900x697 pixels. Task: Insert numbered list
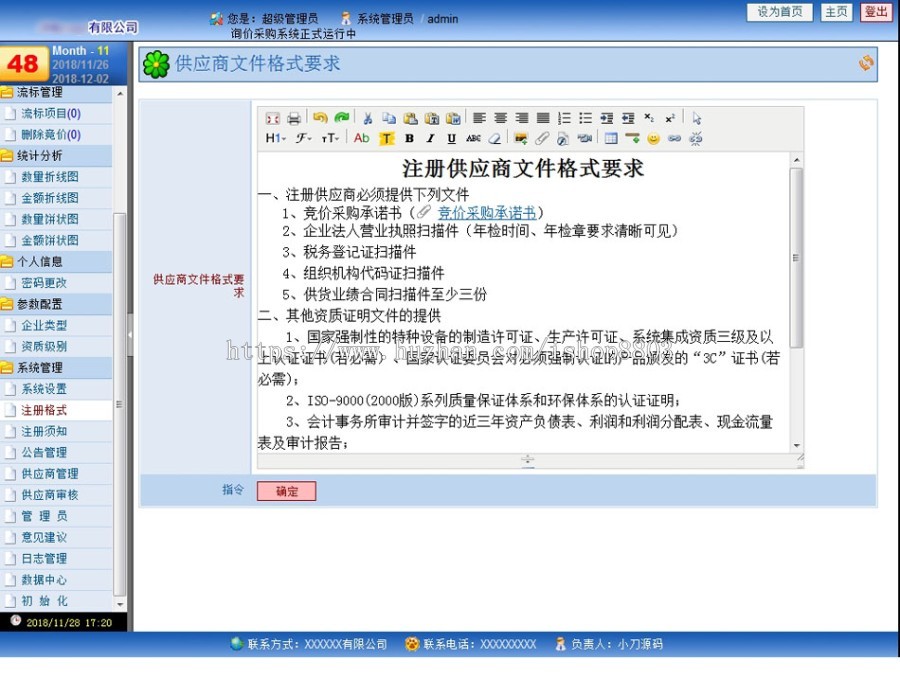(564, 118)
